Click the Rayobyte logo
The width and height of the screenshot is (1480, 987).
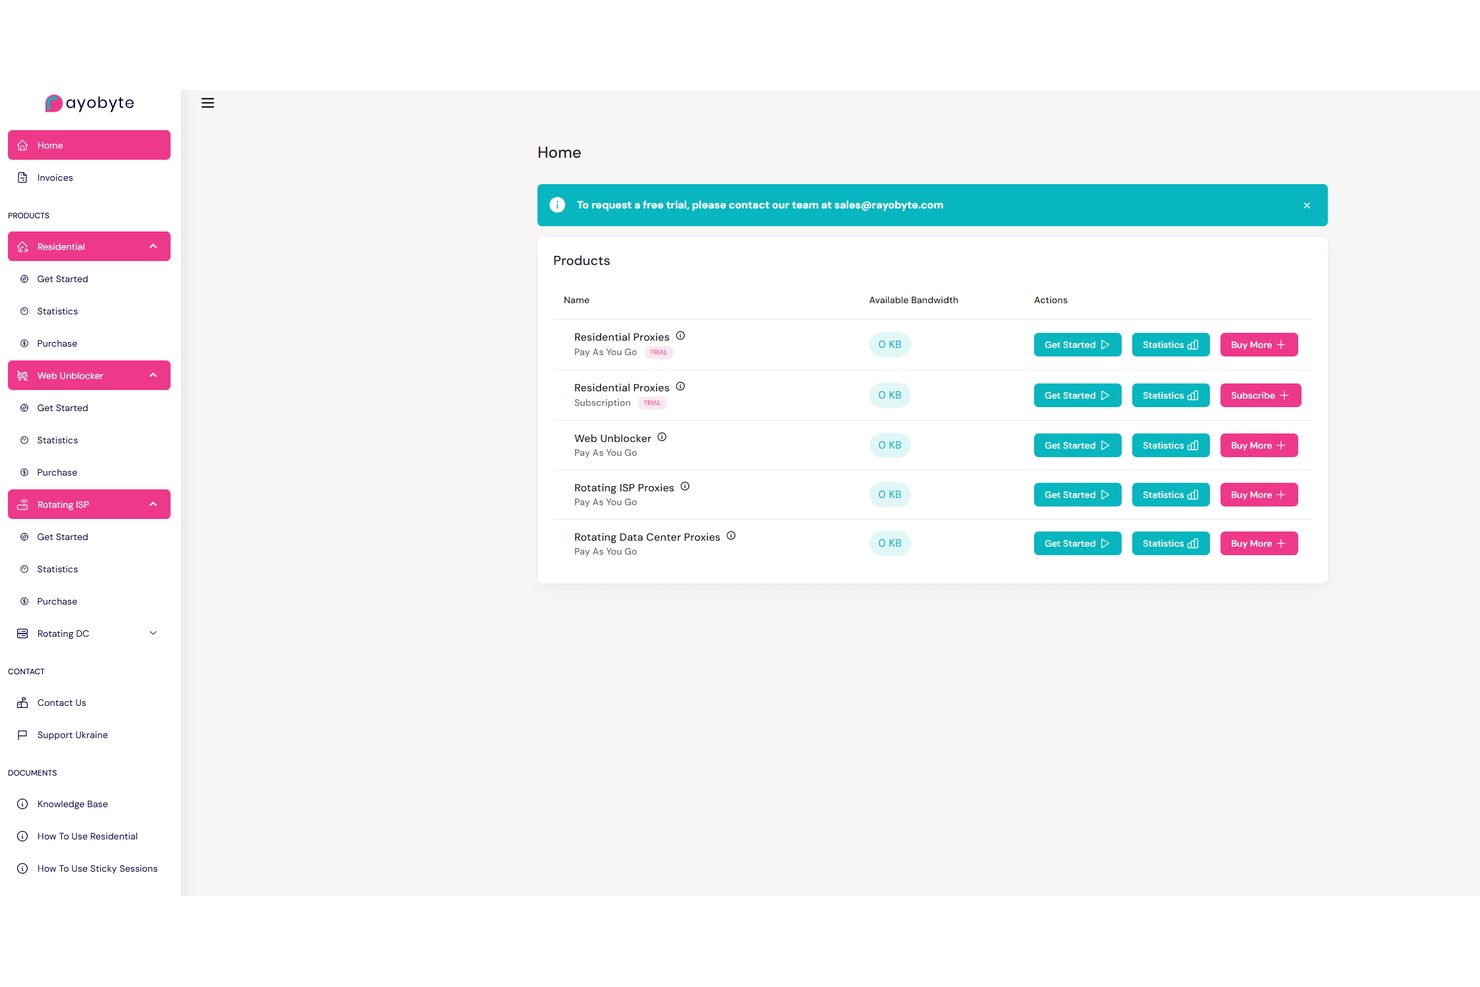89,103
